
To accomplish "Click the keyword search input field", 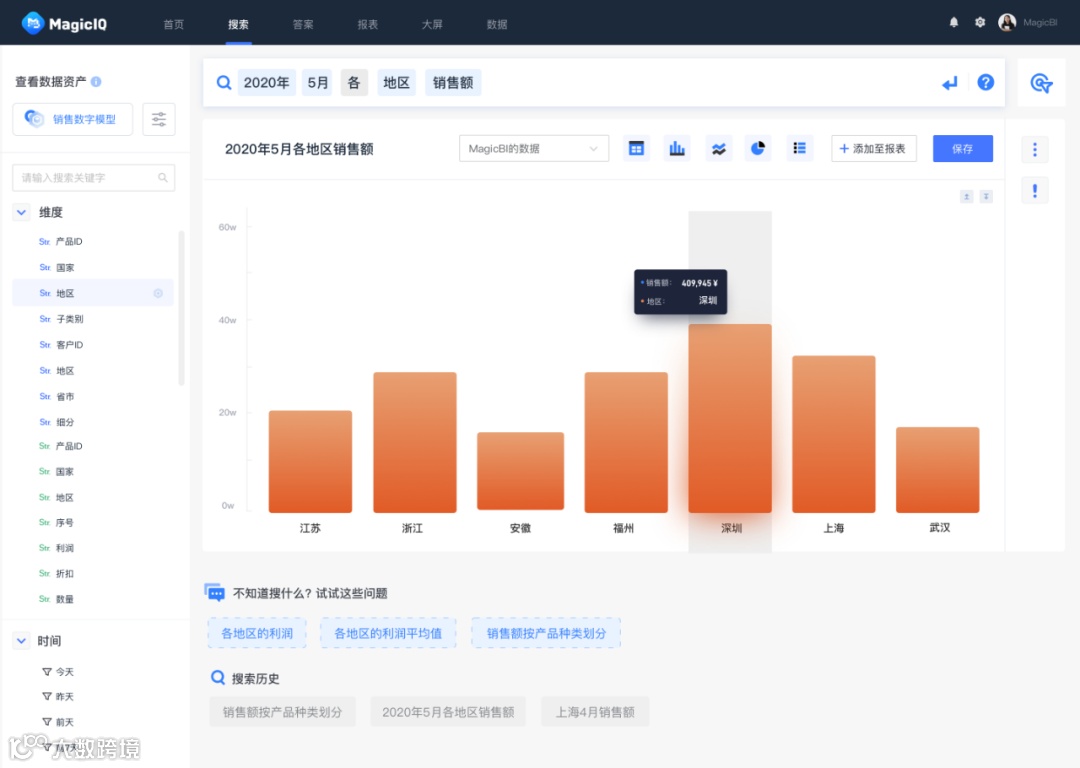I will [x=94, y=178].
